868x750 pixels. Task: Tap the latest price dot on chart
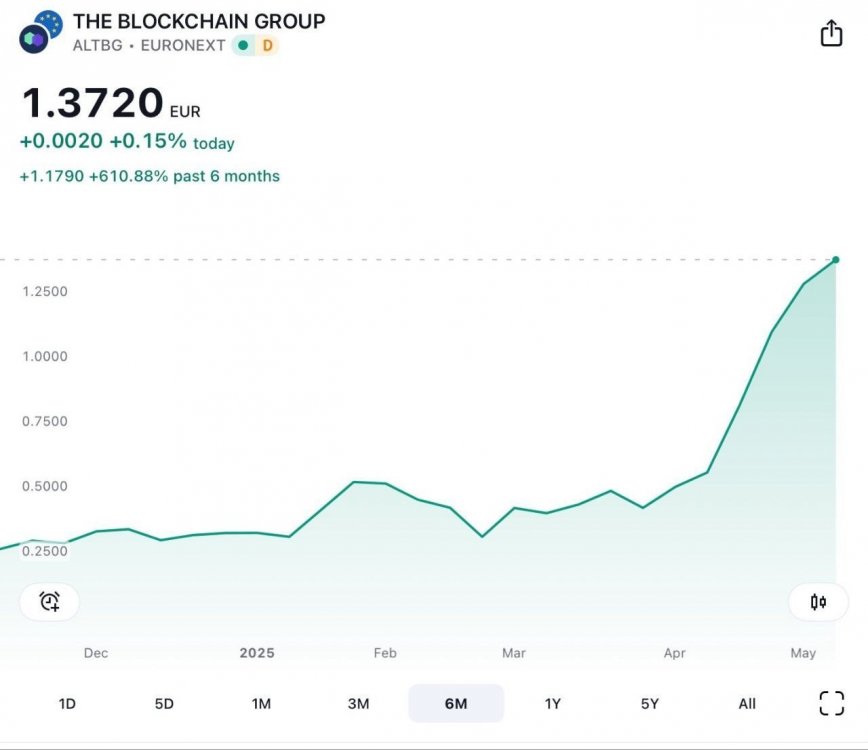pyautogui.click(x=835, y=260)
